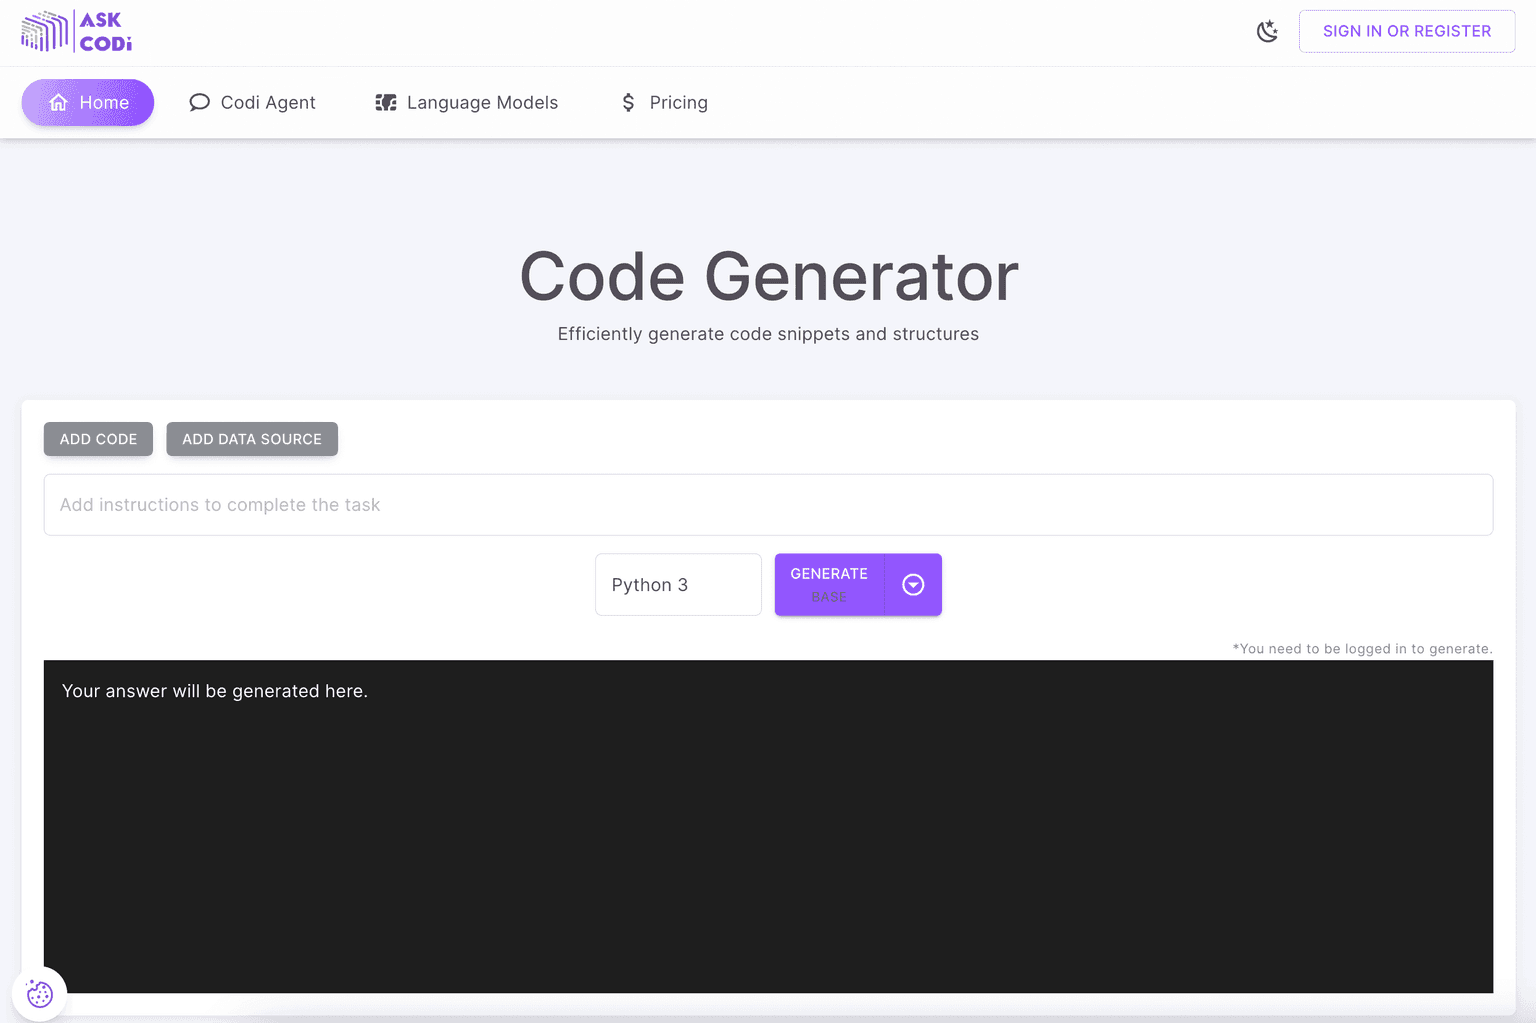This screenshot has height=1023, width=1536.
Task: Open the Python 3 language dropdown
Action: pos(678,585)
